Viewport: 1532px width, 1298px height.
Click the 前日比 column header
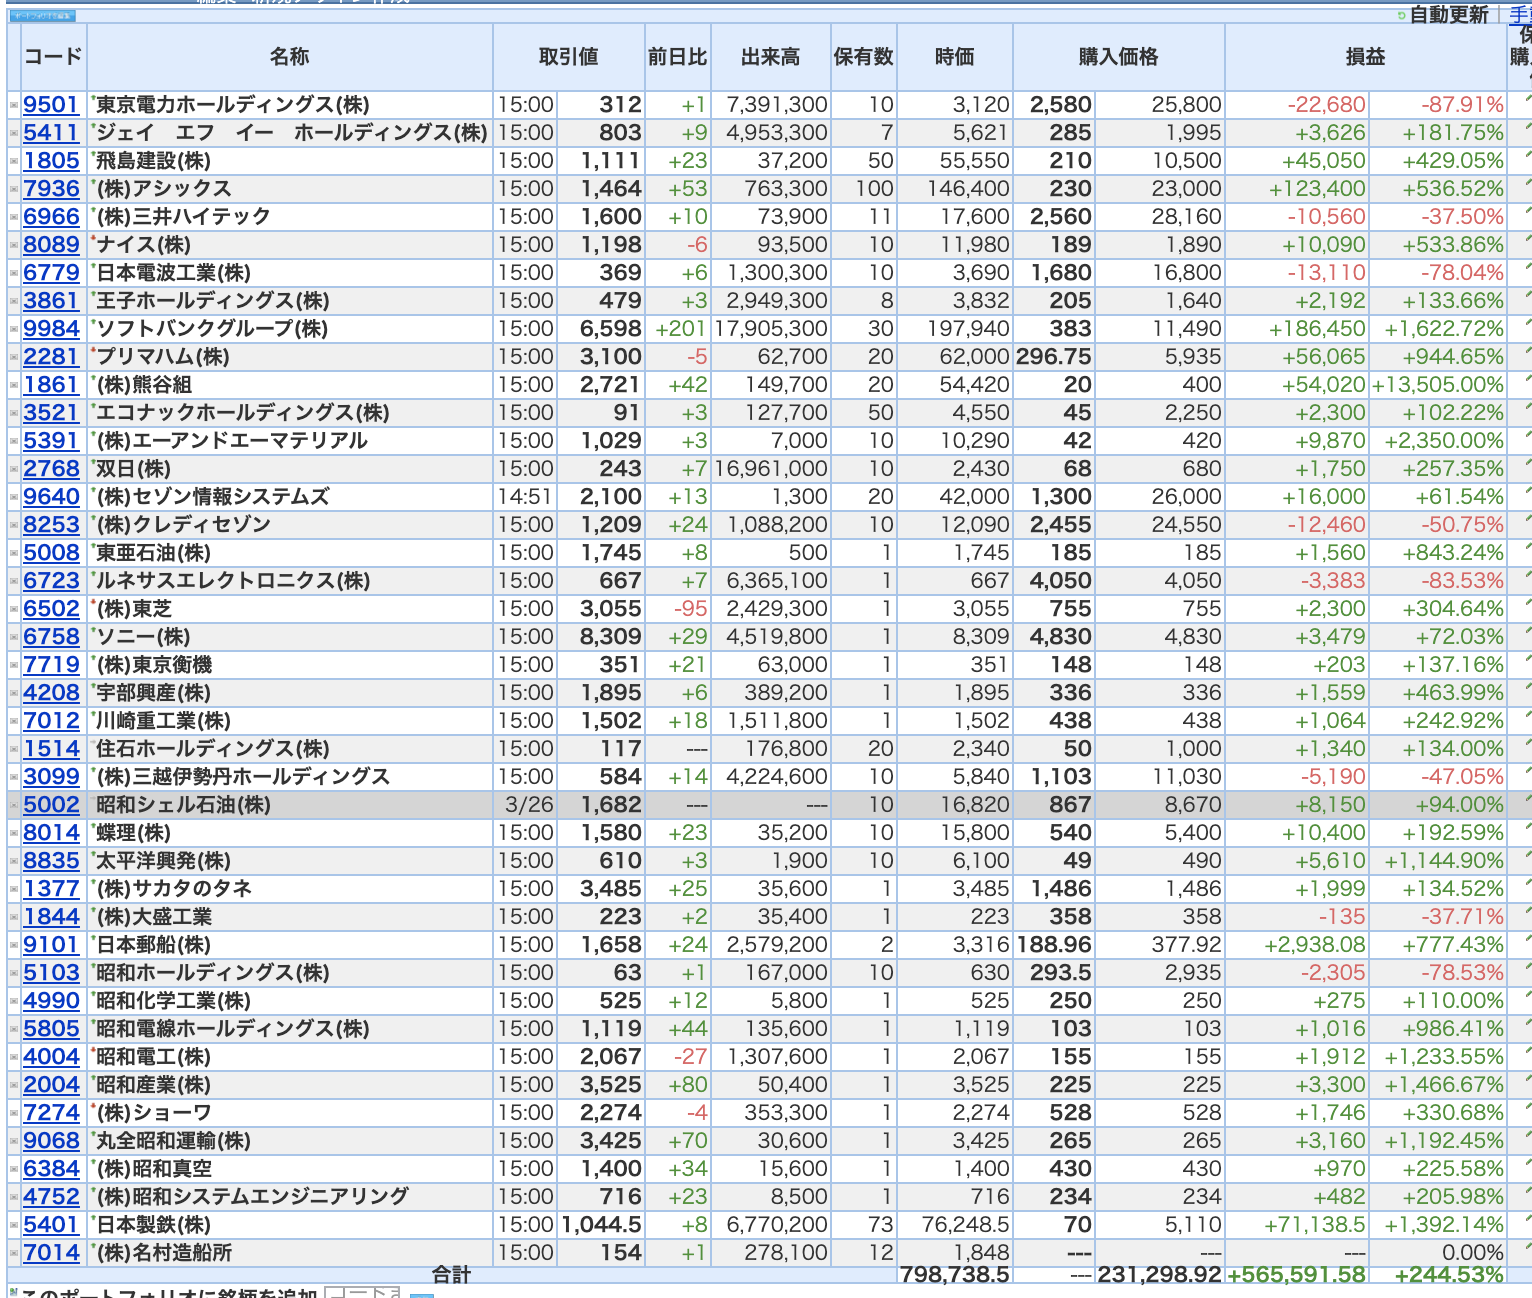coord(678,57)
